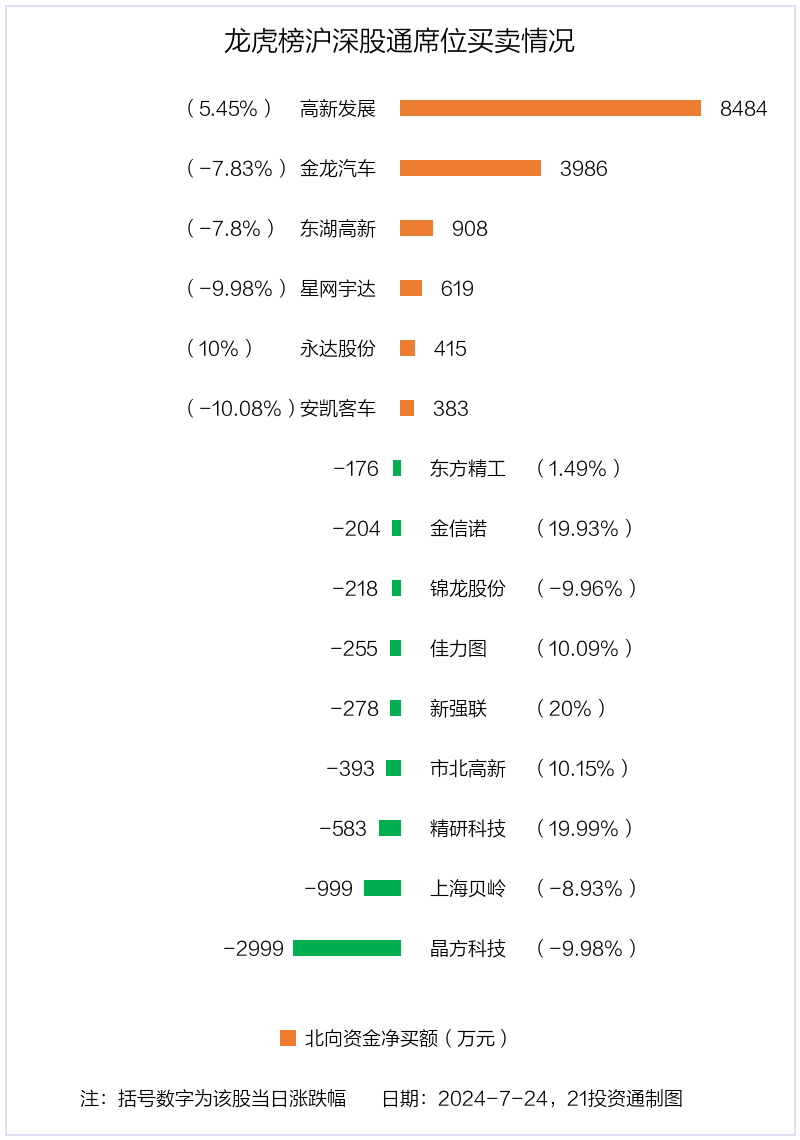Click the date text 2024-7-24 in footer
Screen dimensions: 800x1140
click(489, 1098)
